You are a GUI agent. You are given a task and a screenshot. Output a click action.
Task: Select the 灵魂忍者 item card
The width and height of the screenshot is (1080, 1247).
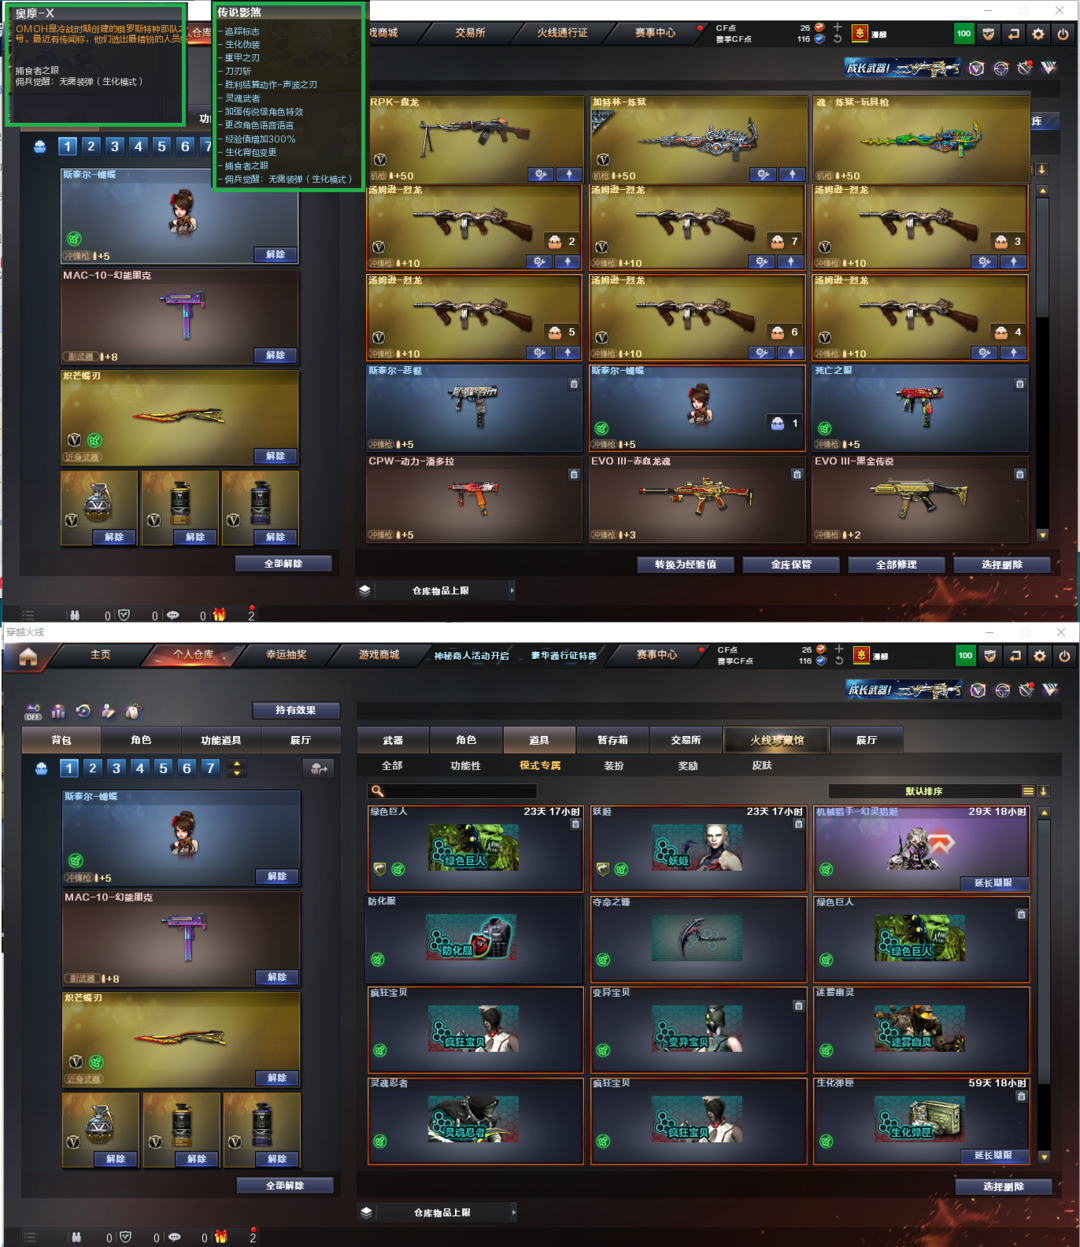pyautogui.click(x=475, y=1120)
